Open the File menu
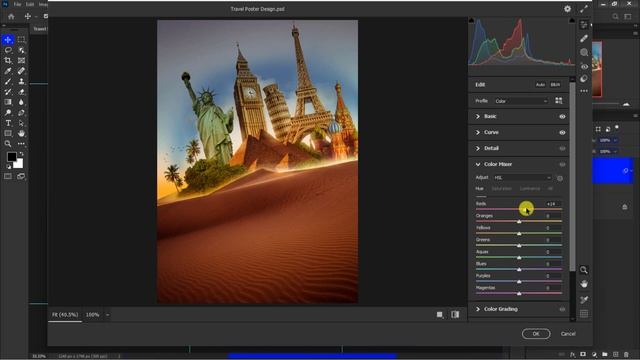This screenshot has height=360, width=640. (17, 4)
